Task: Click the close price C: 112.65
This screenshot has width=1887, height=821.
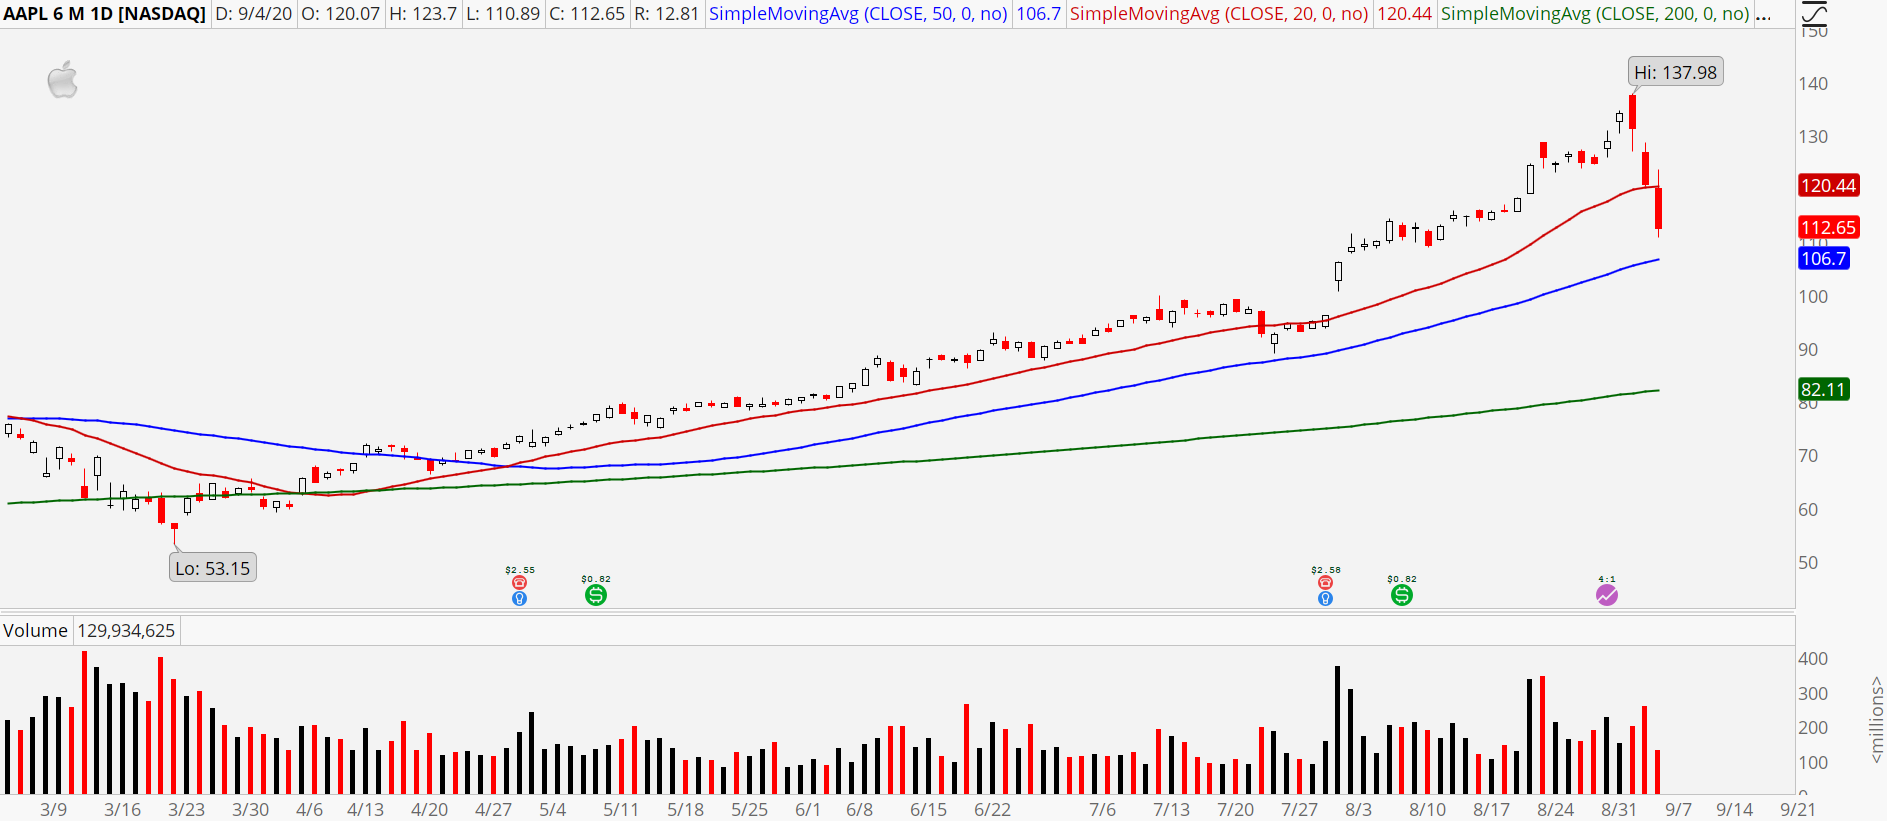Action: pos(587,14)
